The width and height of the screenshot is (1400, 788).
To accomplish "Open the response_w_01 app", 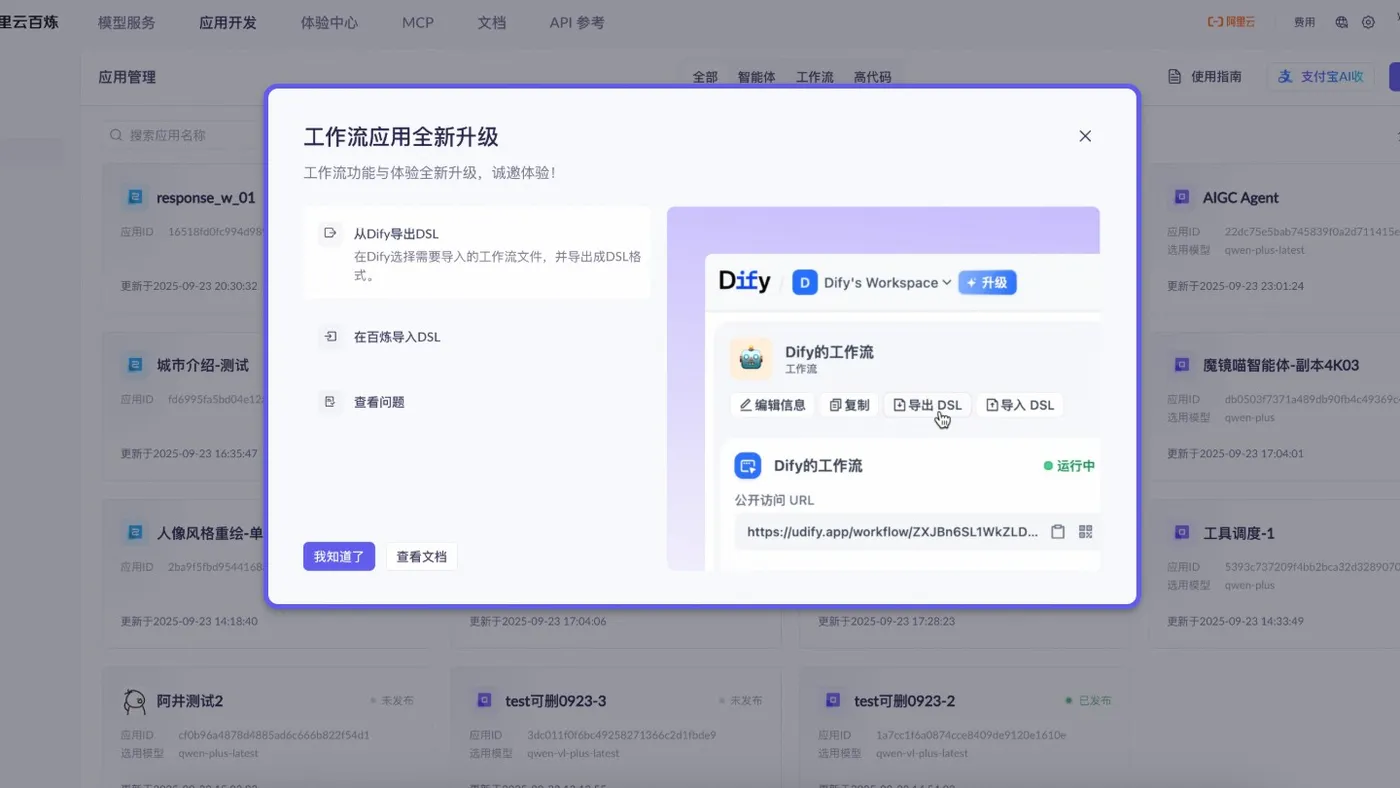I will (x=206, y=197).
